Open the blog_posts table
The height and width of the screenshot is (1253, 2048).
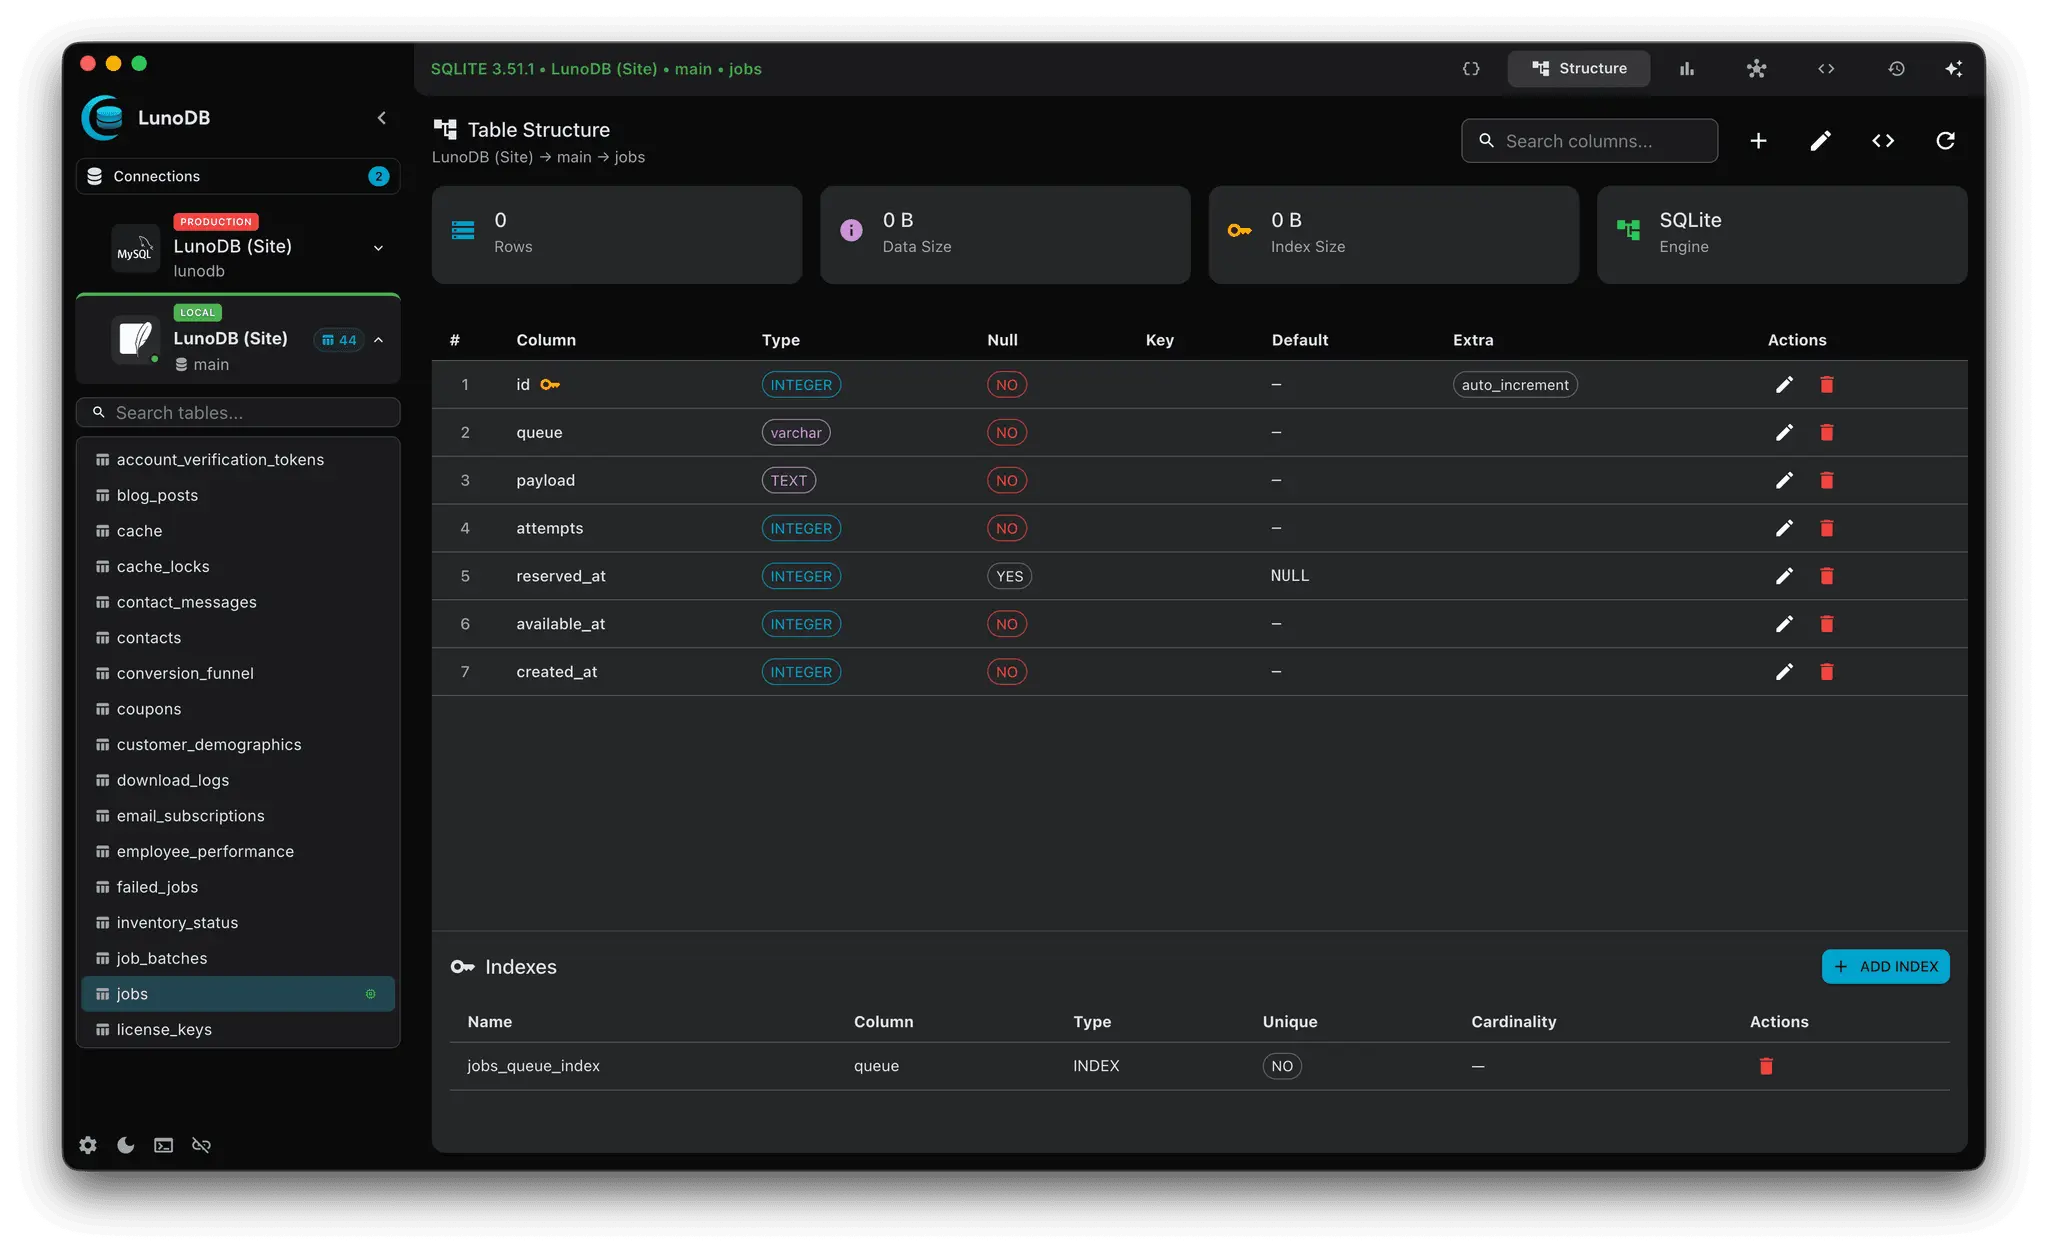click(x=238, y=496)
